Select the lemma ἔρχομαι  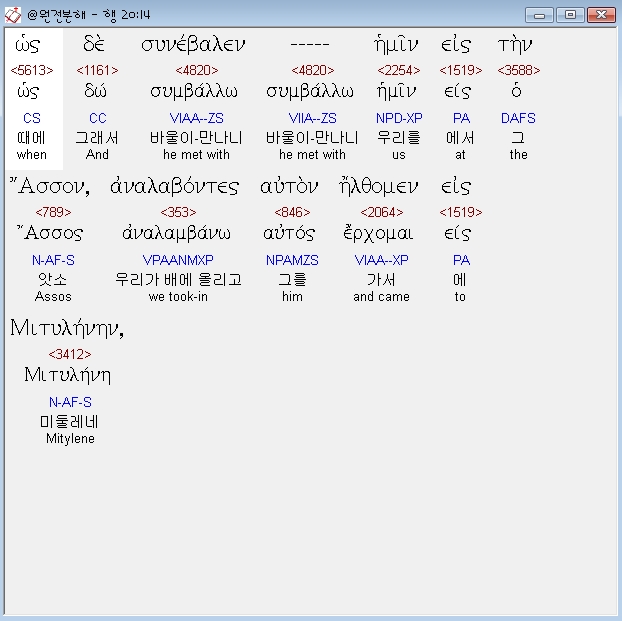(378, 233)
